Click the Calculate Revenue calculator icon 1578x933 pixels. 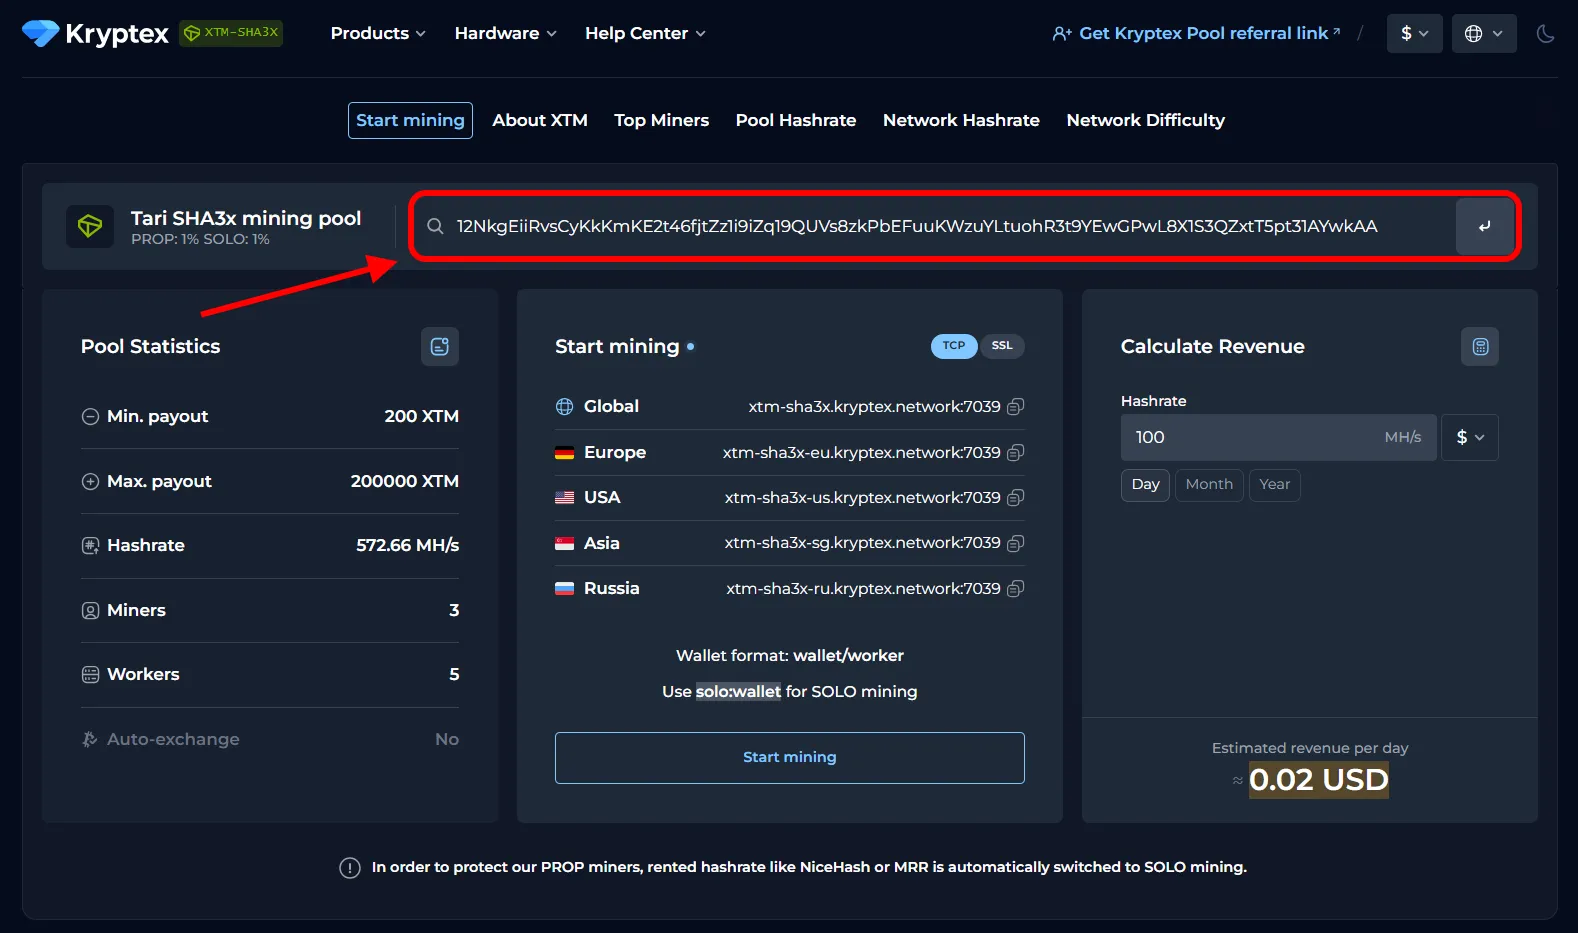[x=1479, y=347]
